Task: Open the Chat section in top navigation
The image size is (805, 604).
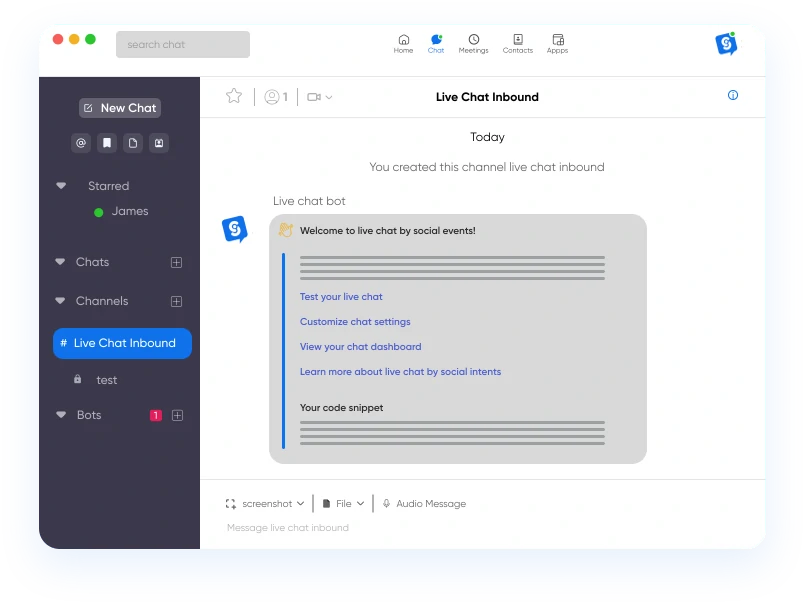Action: [436, 43]
